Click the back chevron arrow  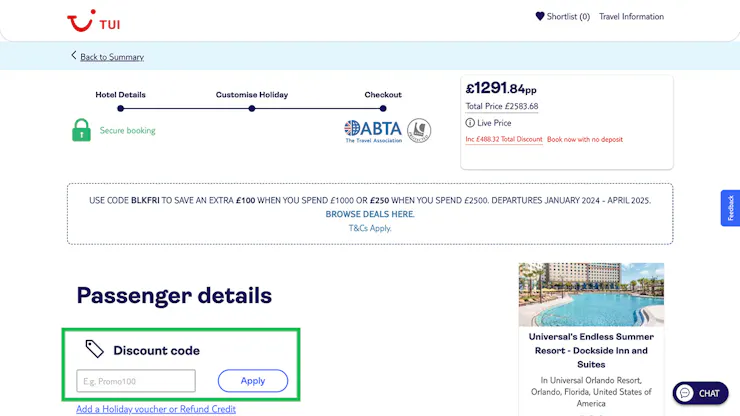pyautogui.click(x=74, y=55)
